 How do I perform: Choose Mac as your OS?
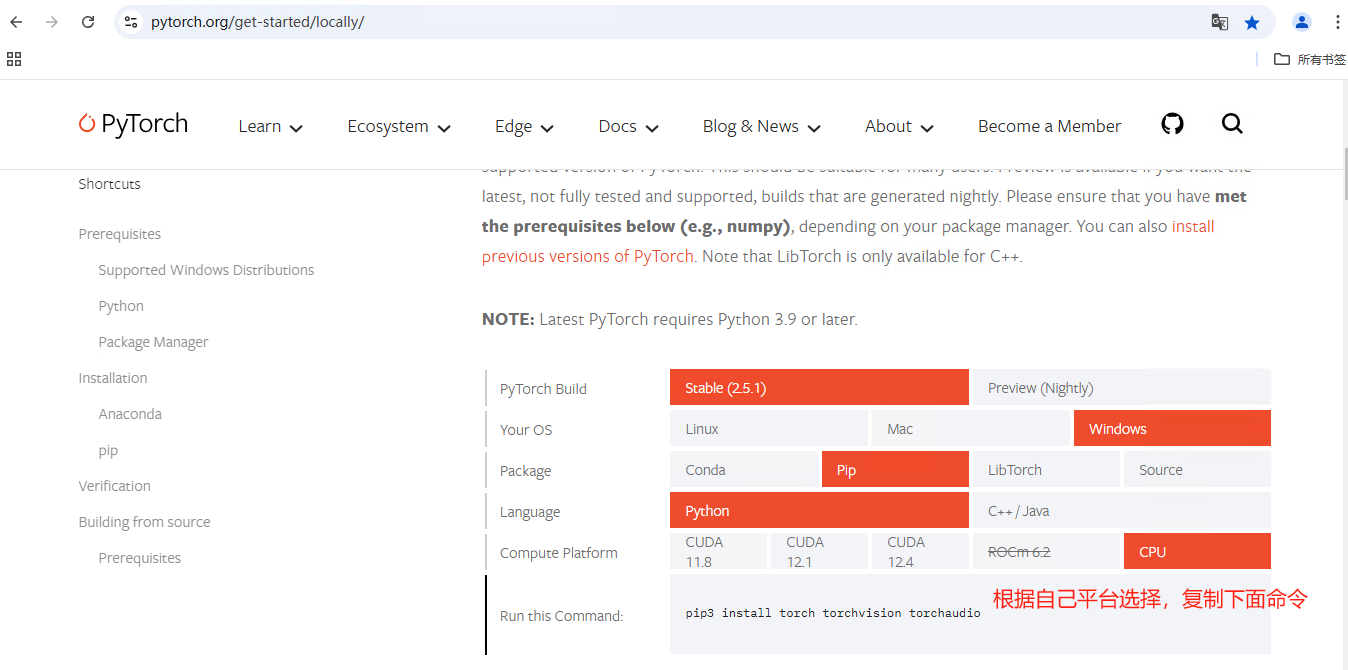click(x=970, y=429)
